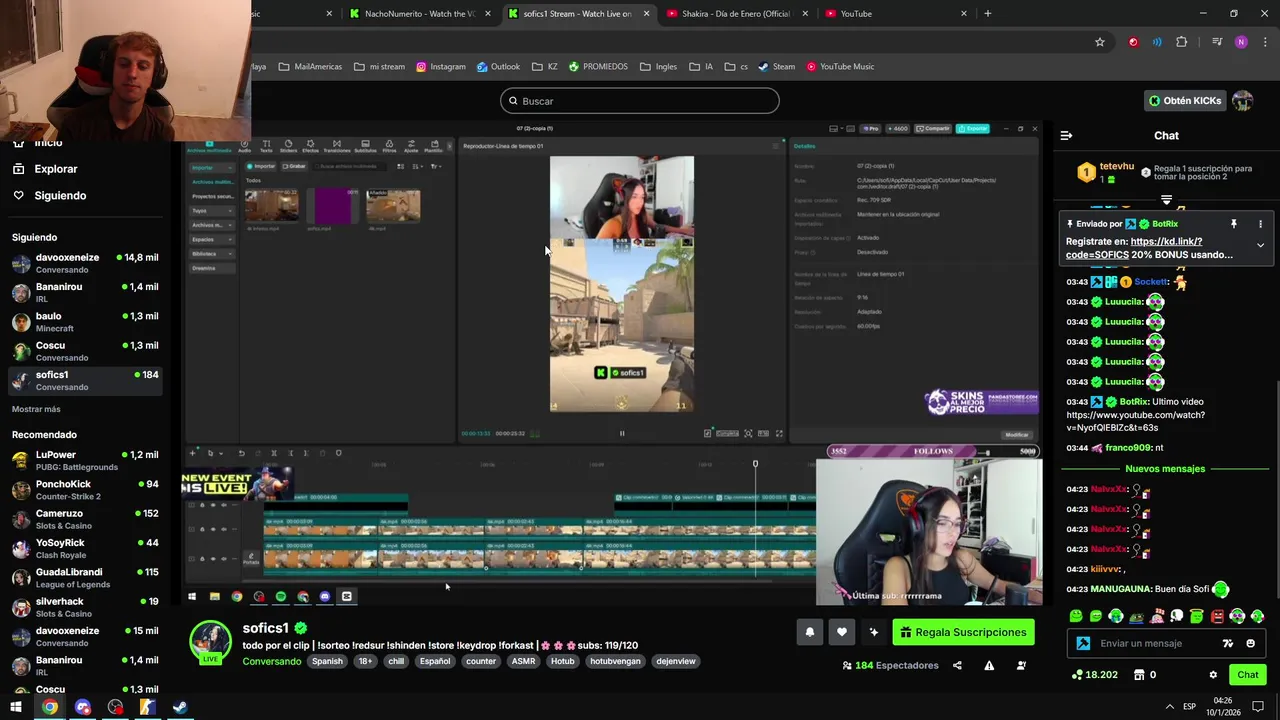Report the stream with warning triangle icon
This screenshot has width=1280, height=720.
point(989,665)
